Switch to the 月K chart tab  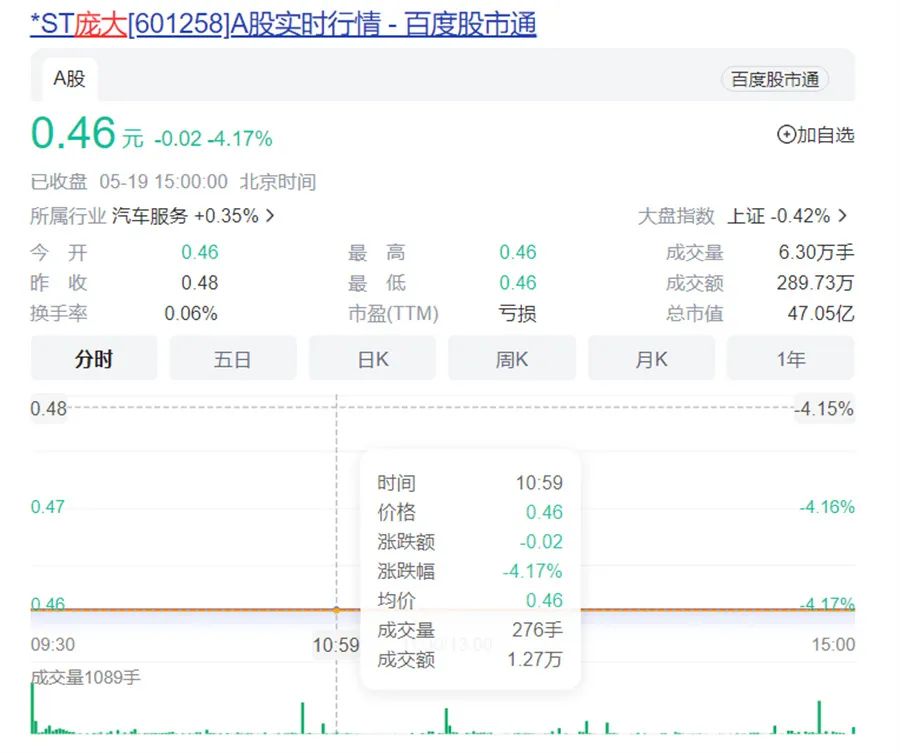(x=651, y=359)
